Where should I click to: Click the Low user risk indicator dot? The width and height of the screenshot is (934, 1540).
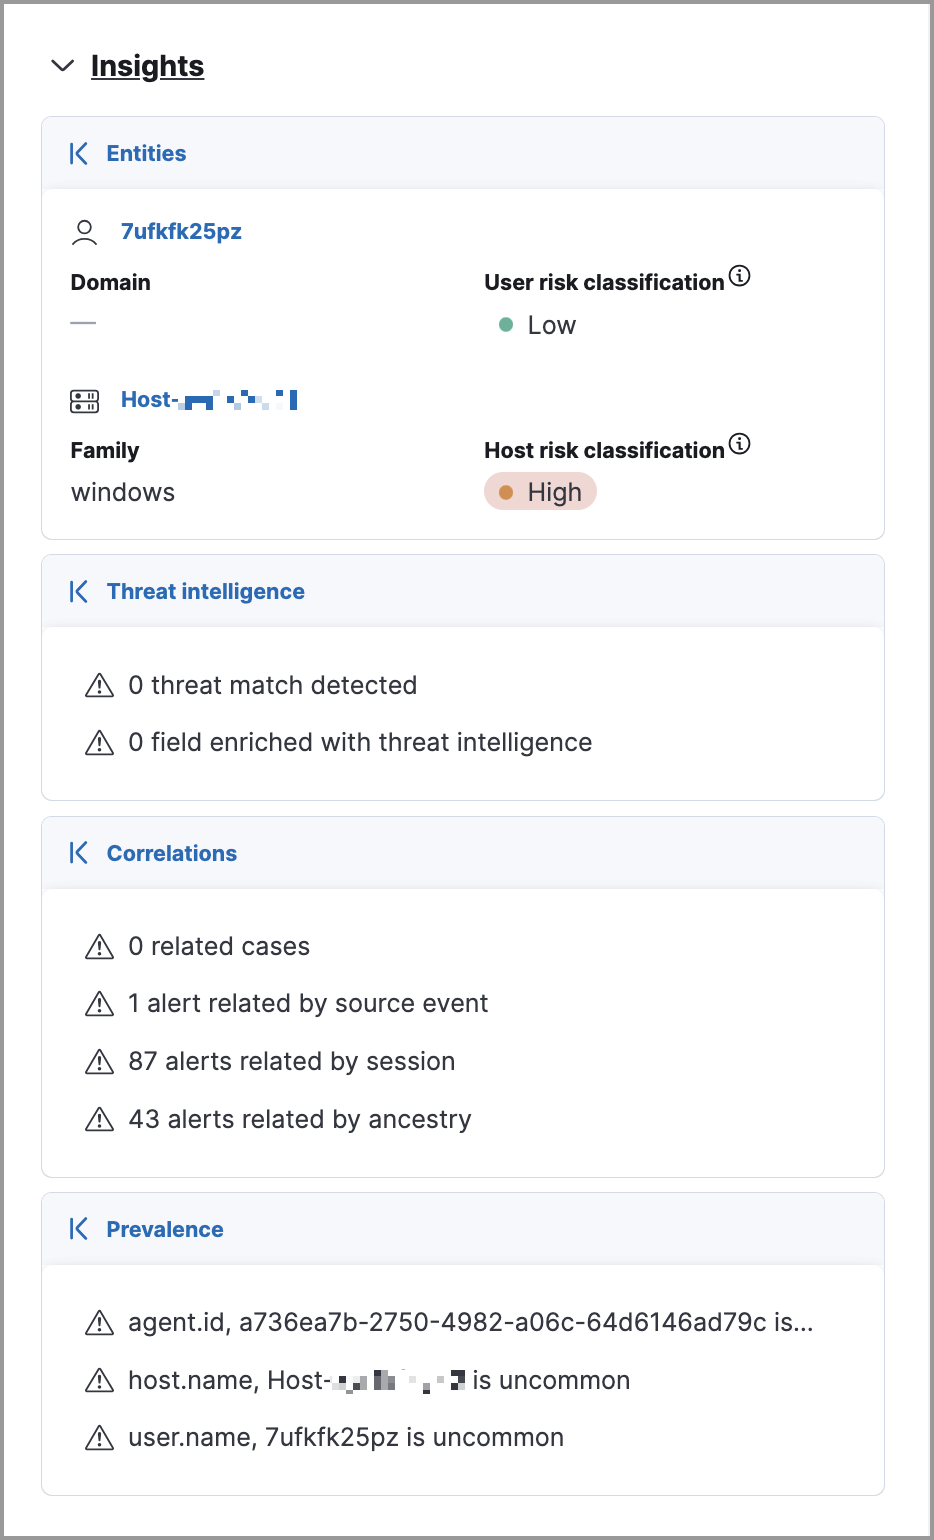click(507, 325)
